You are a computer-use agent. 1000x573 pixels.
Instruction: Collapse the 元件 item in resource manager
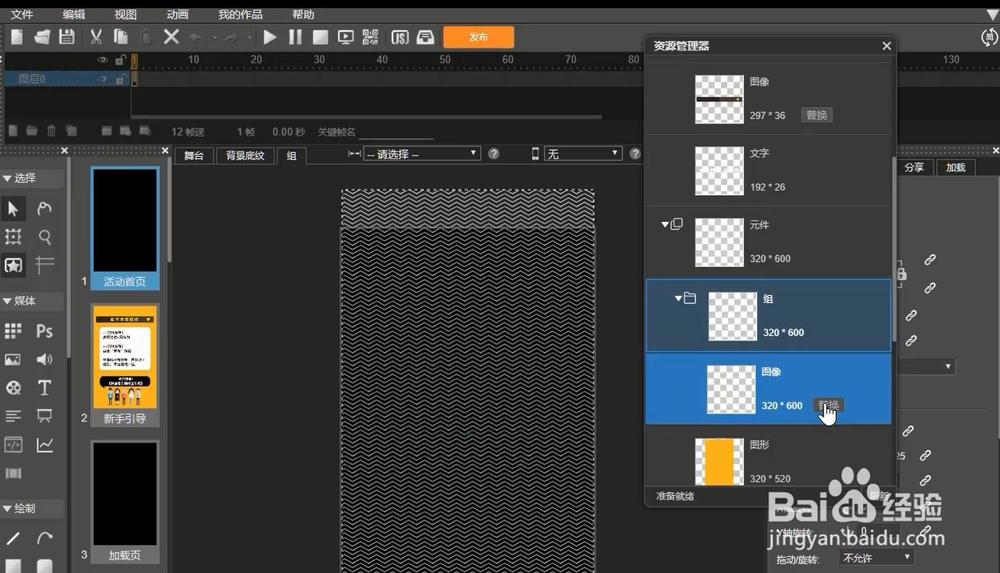point(665,225)
